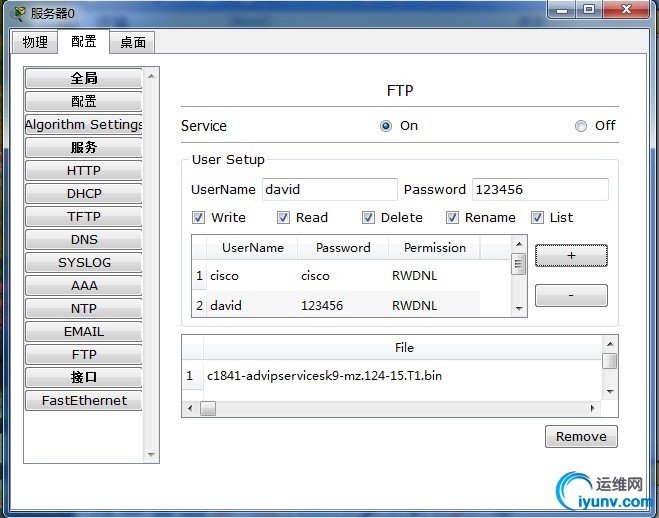Open the HTTP service settings

pos(84,171)
